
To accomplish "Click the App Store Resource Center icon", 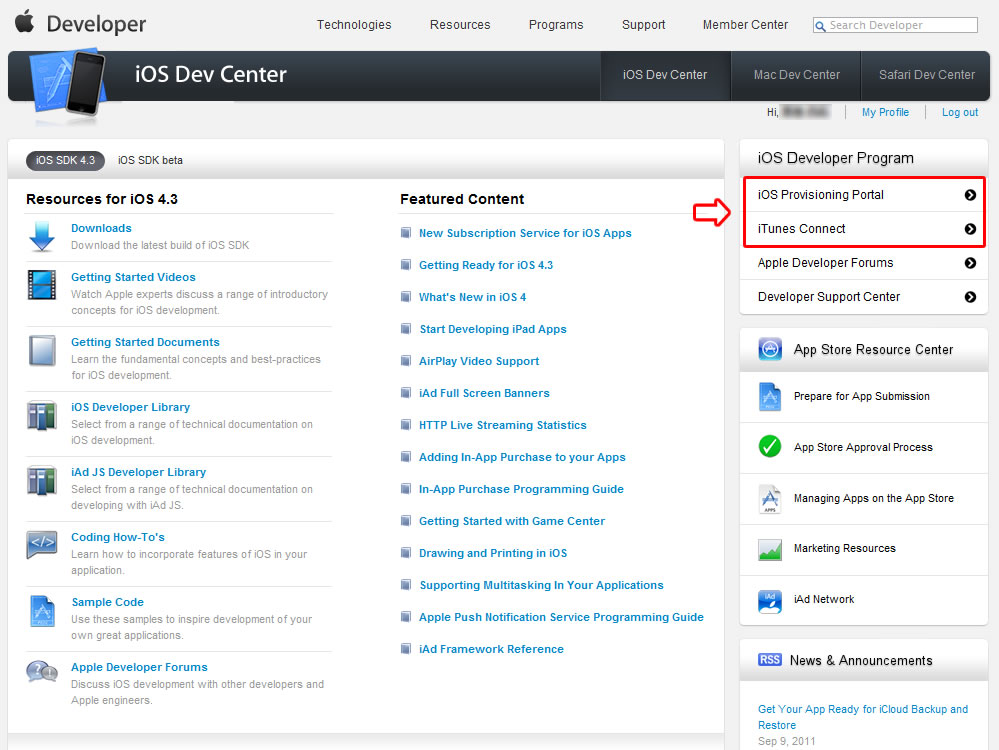I will 770,349.
